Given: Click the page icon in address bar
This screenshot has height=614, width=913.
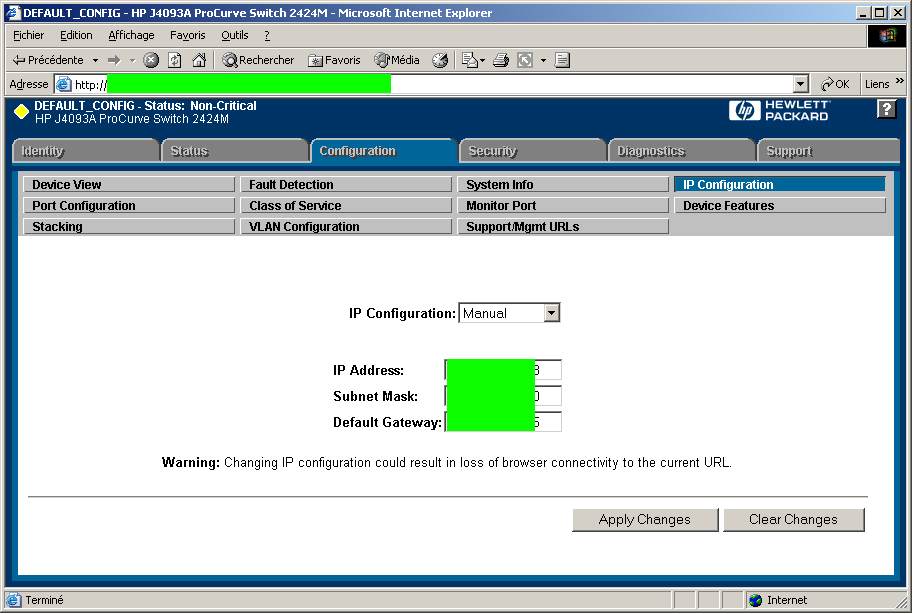Looking at the screenshot, I should pos(63,84).
